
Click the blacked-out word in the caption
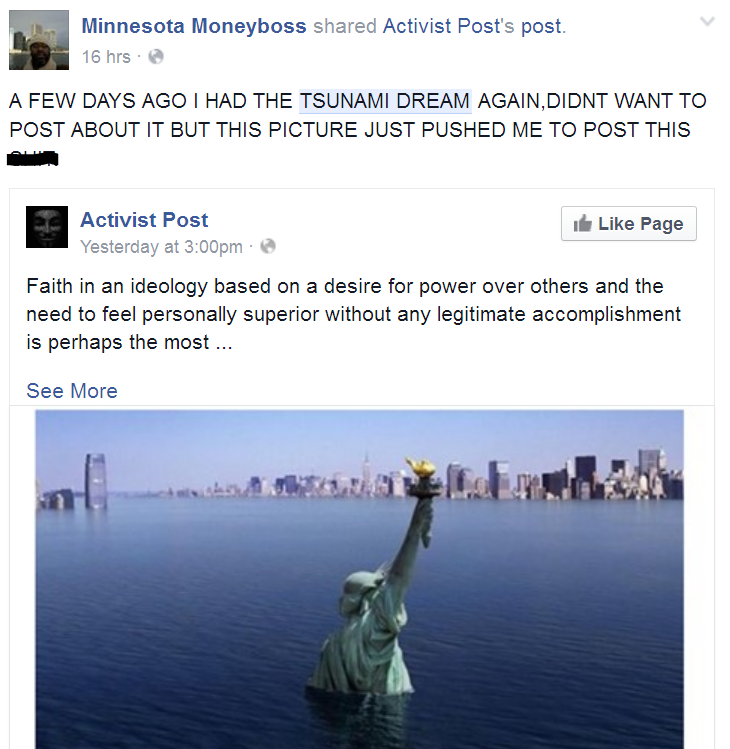click(32, 158)
